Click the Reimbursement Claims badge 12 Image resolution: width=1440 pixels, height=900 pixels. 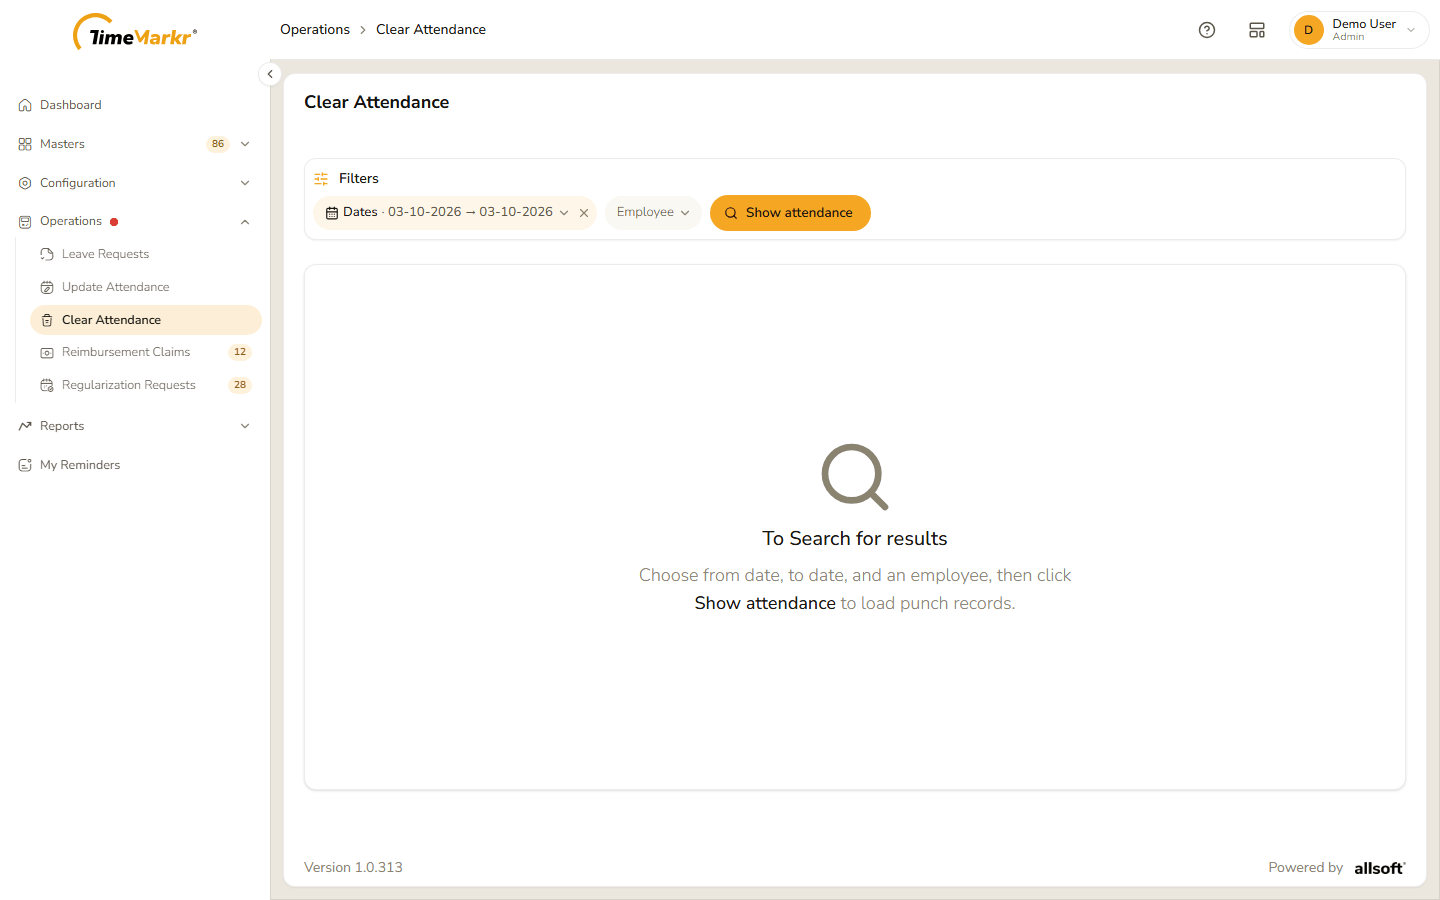click(240, 352)
